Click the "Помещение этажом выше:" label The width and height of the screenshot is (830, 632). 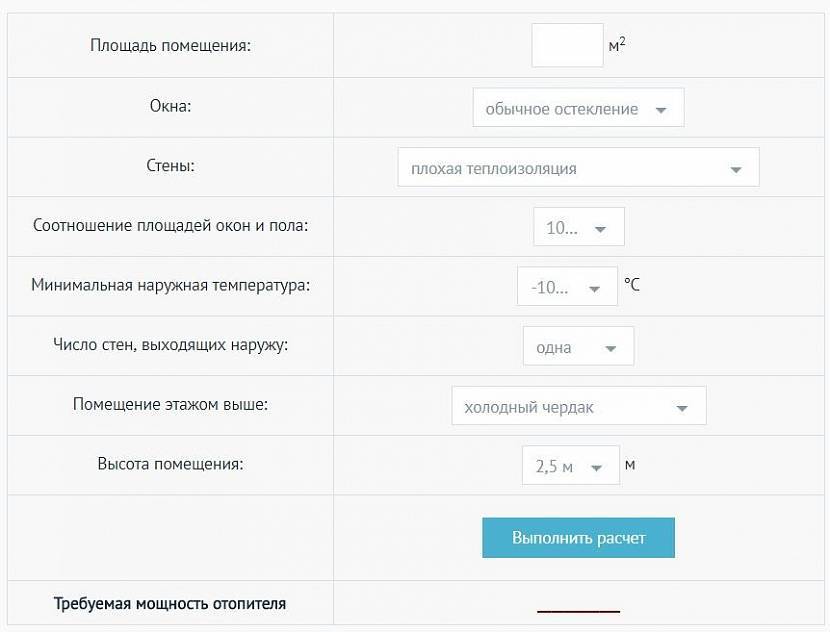170,405
